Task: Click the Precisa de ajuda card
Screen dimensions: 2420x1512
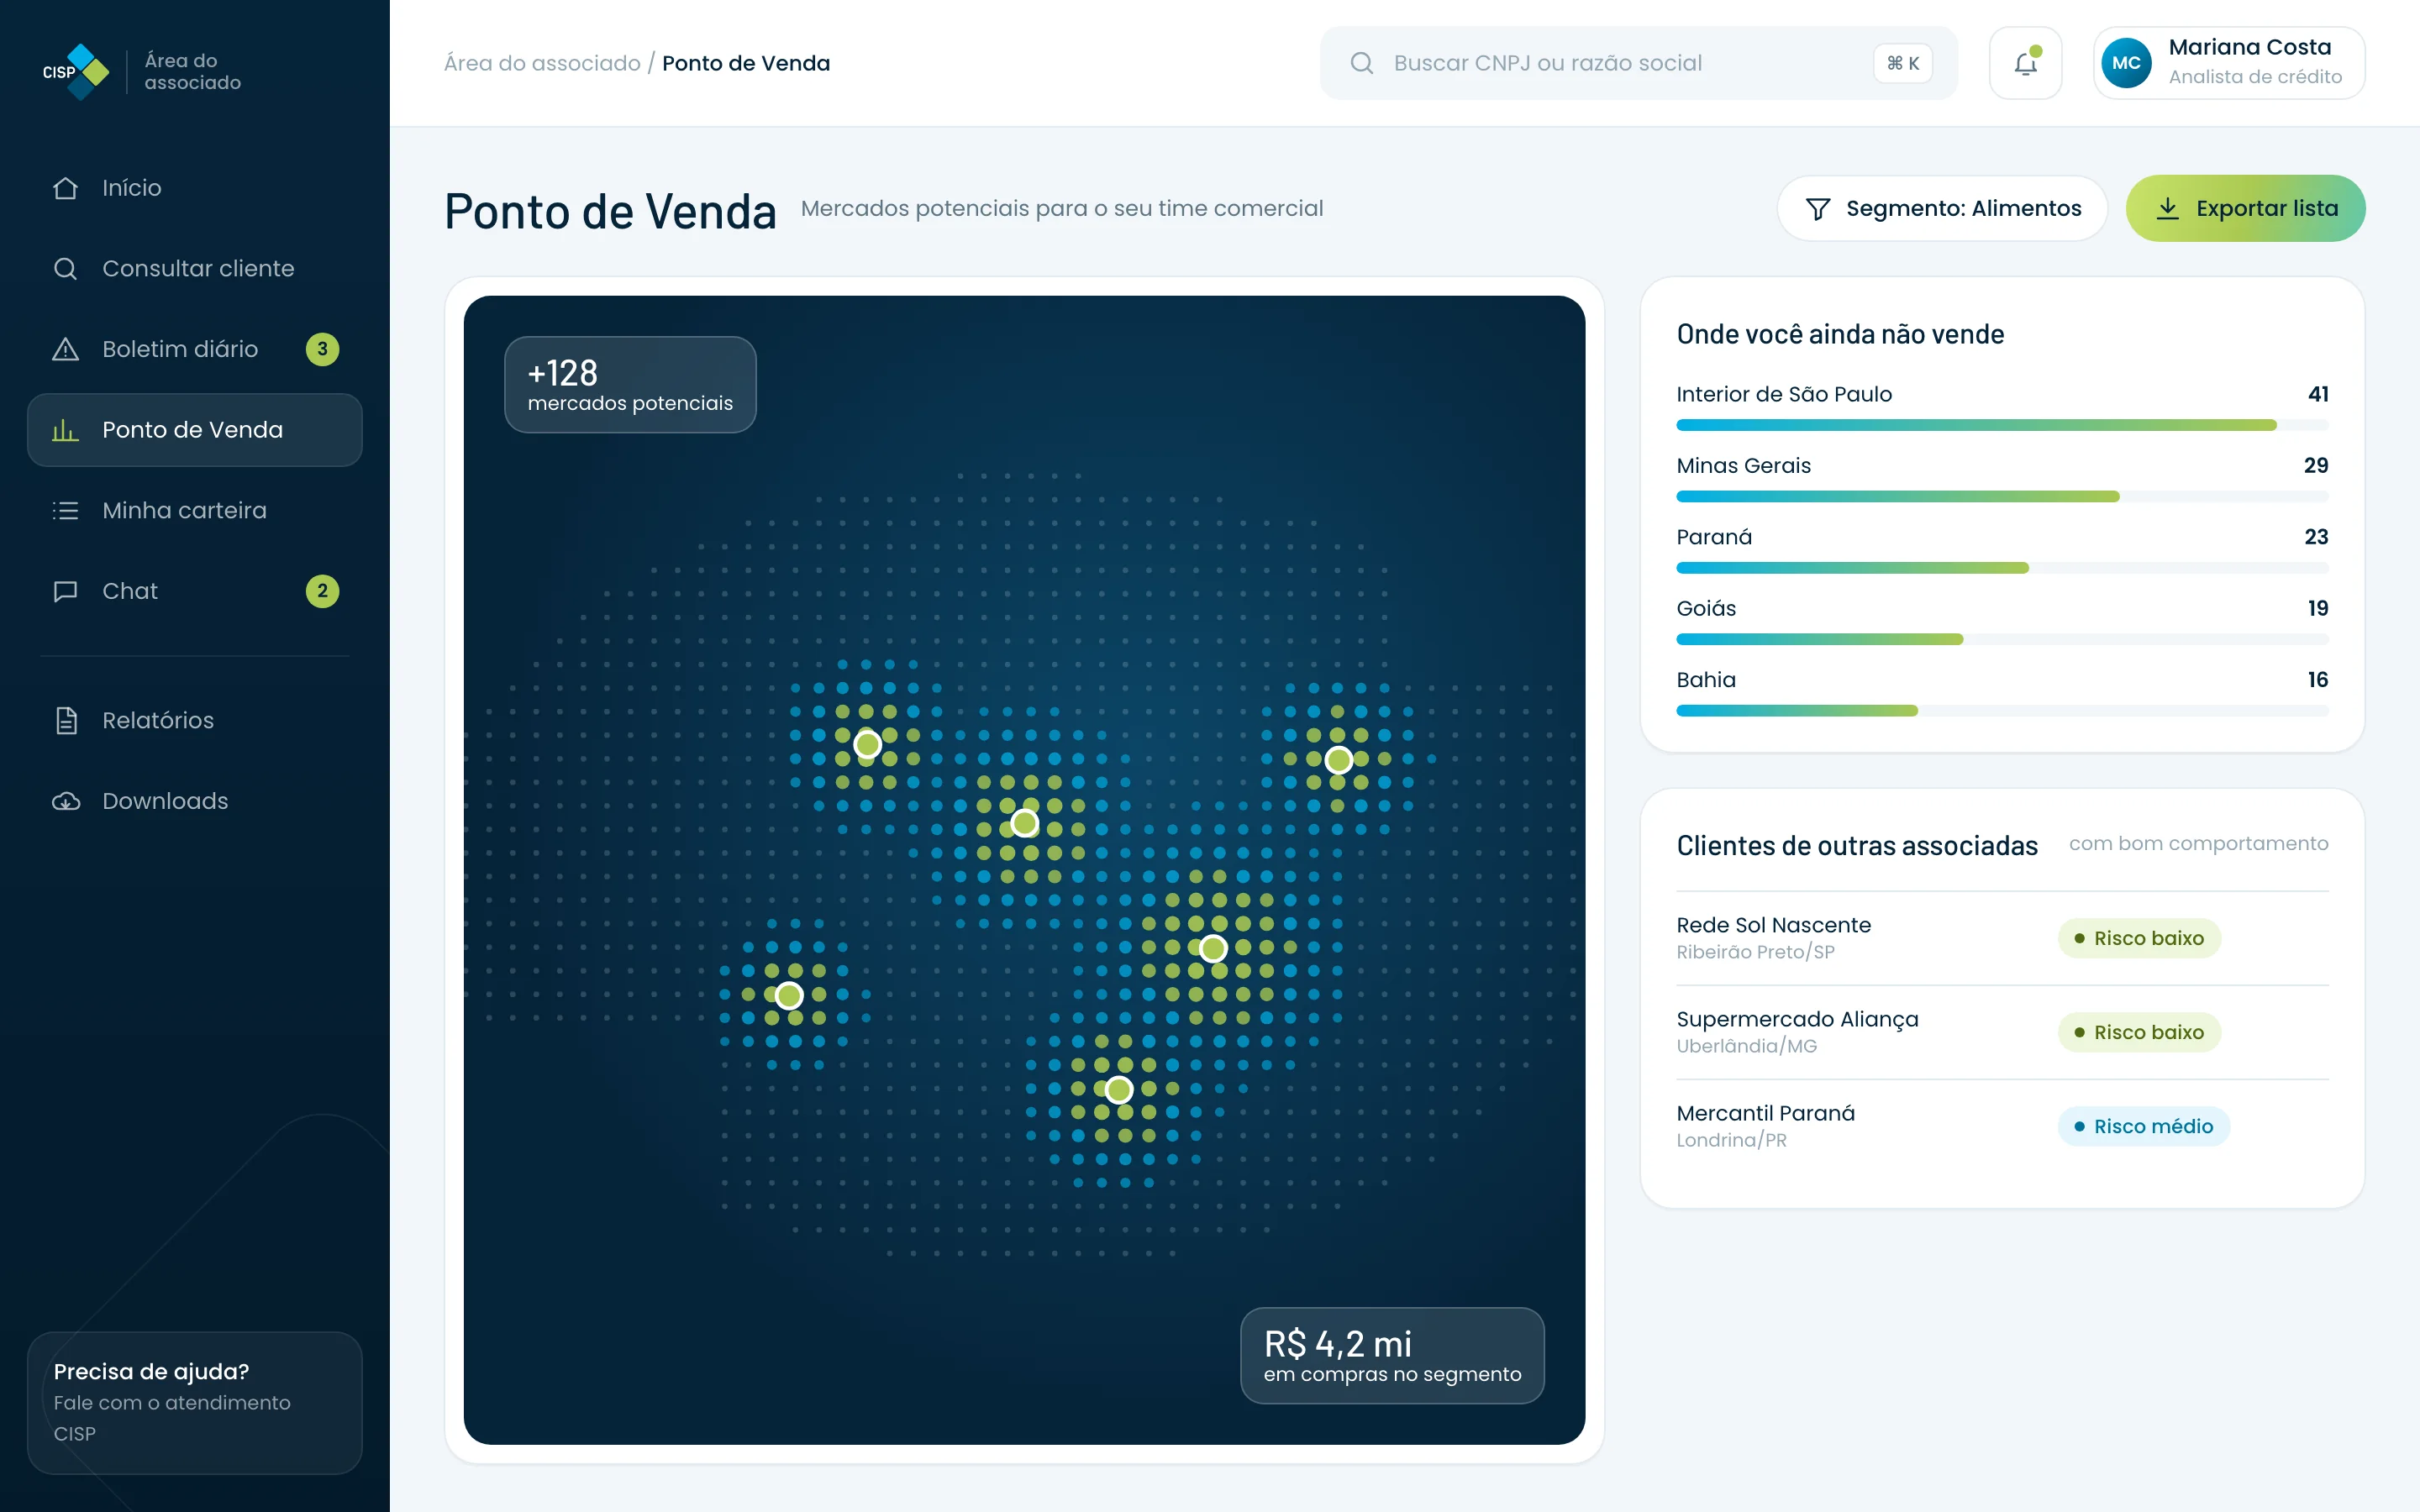Action: pos(195,1402)
